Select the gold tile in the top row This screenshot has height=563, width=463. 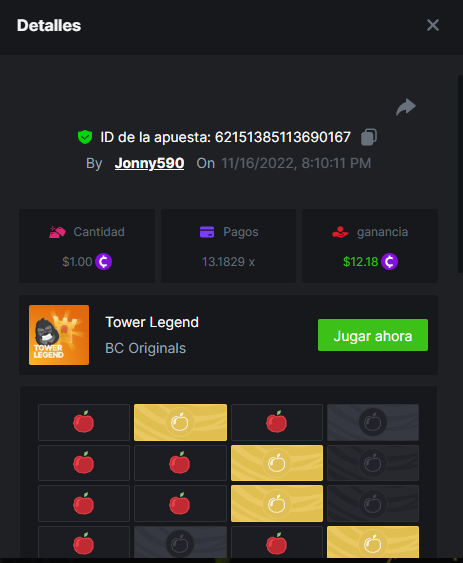pyautogui.click(x=180, y=422)
